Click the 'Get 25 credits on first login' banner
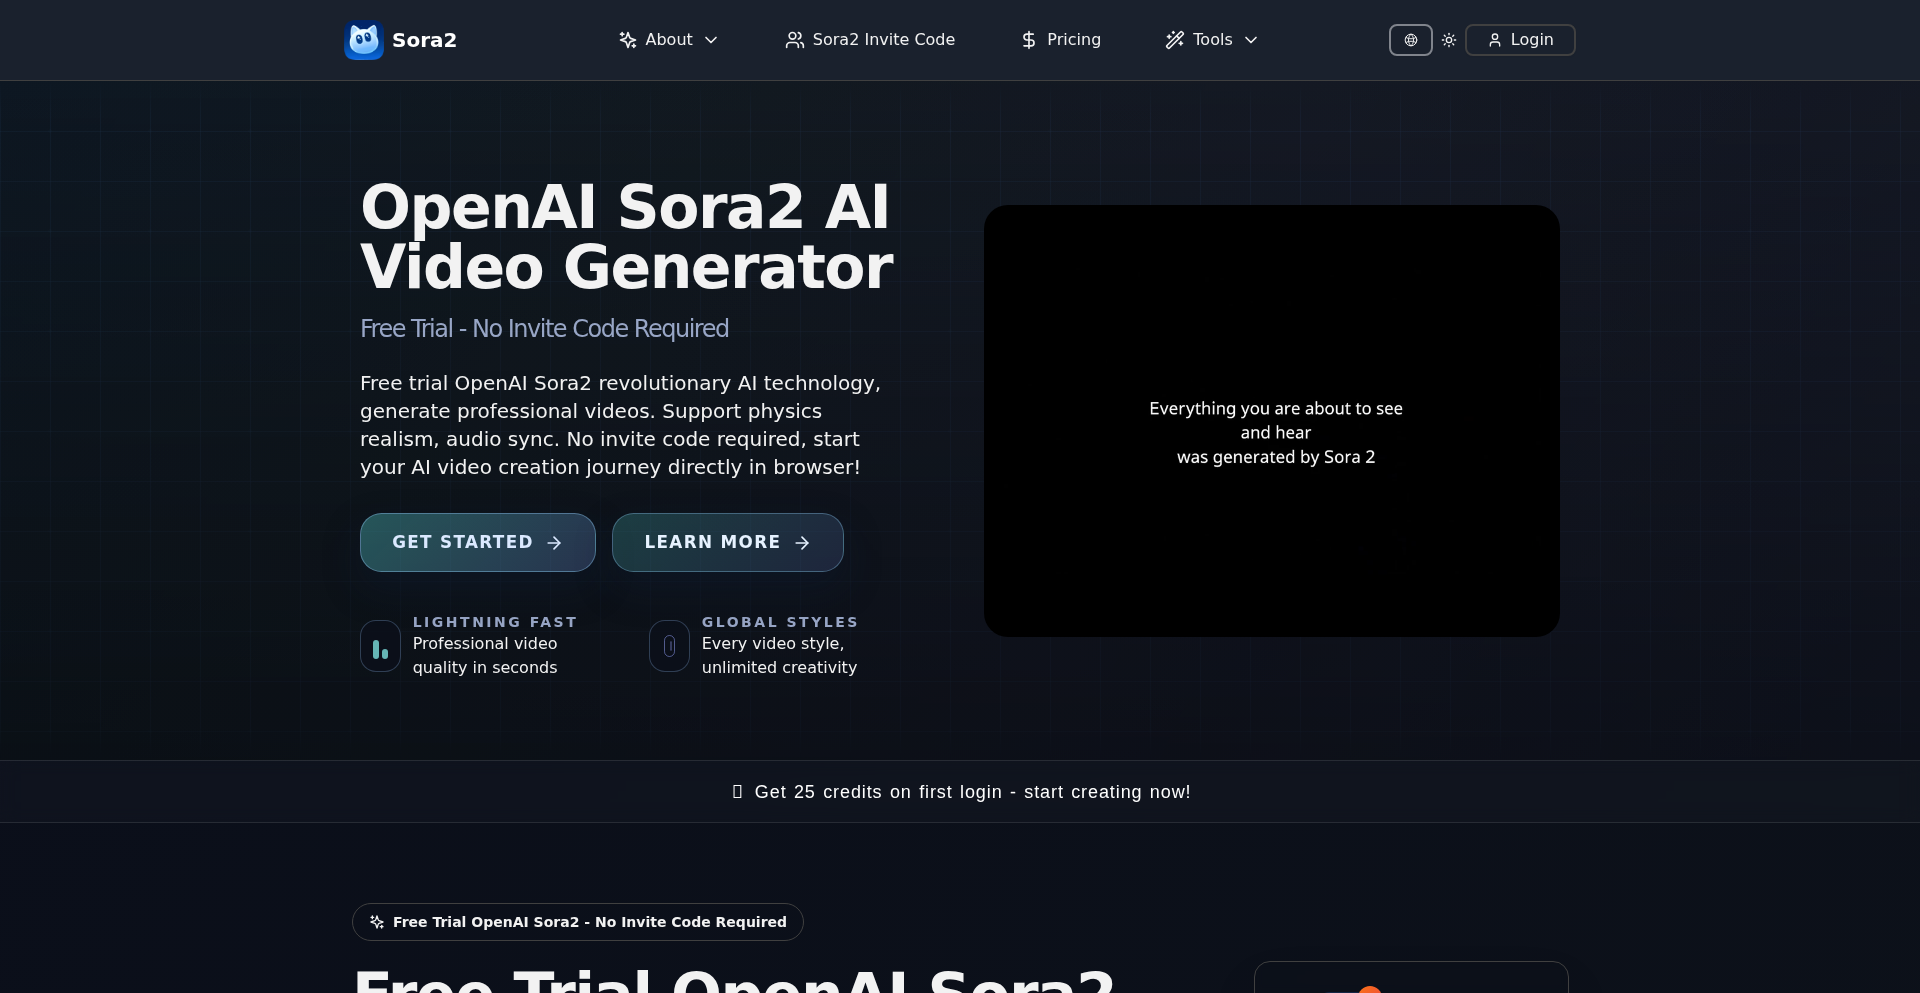The height and width of the screenshot is (993, 1920). (960, 792)
